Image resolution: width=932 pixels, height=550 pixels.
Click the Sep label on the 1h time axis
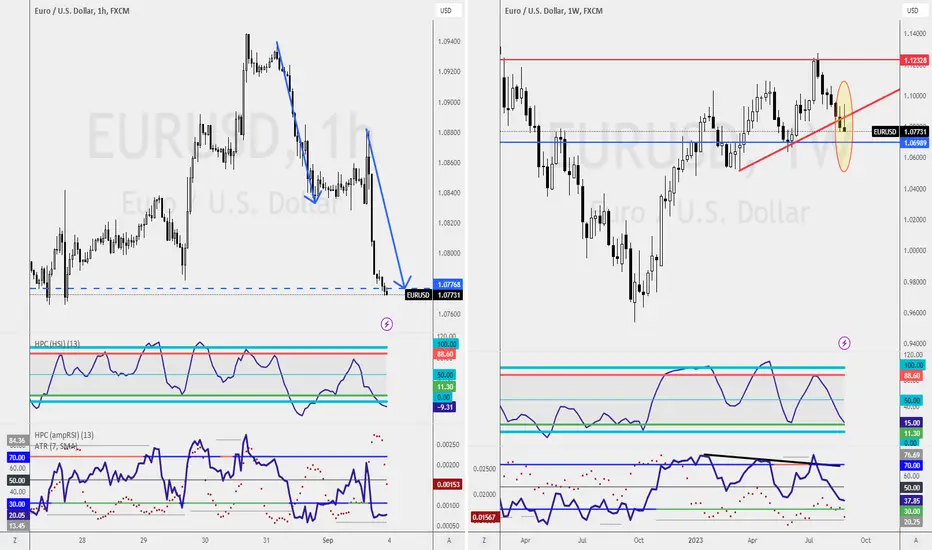[x=328, y=540]
